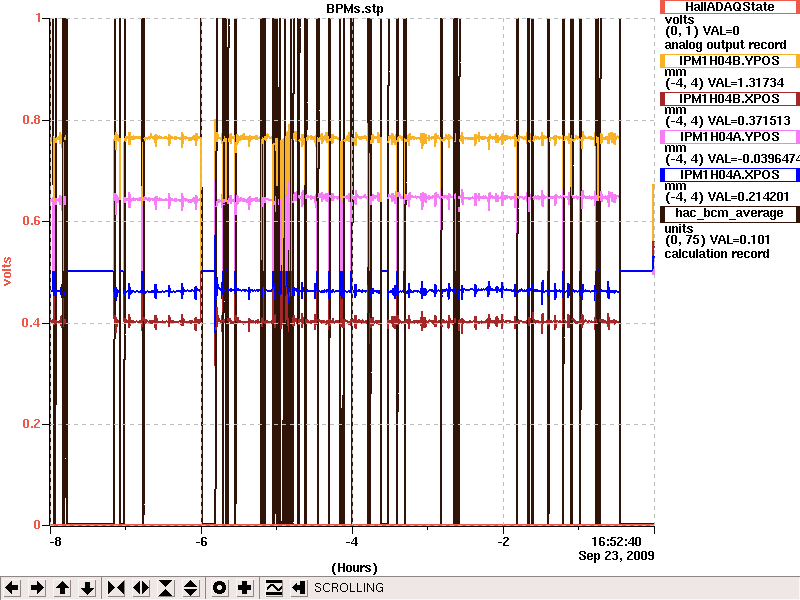The width and height of the screenshot is (800, 600).
Task: Pan the graph down with the down-arrow button
Action: [88, 588]
